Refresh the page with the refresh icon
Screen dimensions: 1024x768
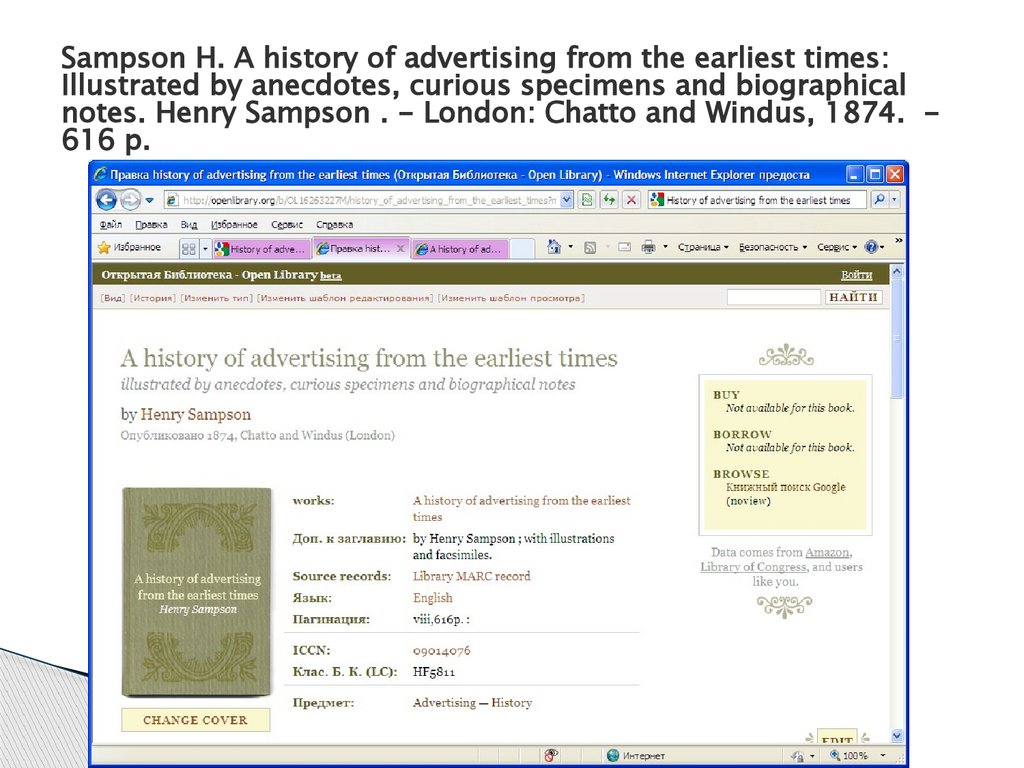click(606, 201)
